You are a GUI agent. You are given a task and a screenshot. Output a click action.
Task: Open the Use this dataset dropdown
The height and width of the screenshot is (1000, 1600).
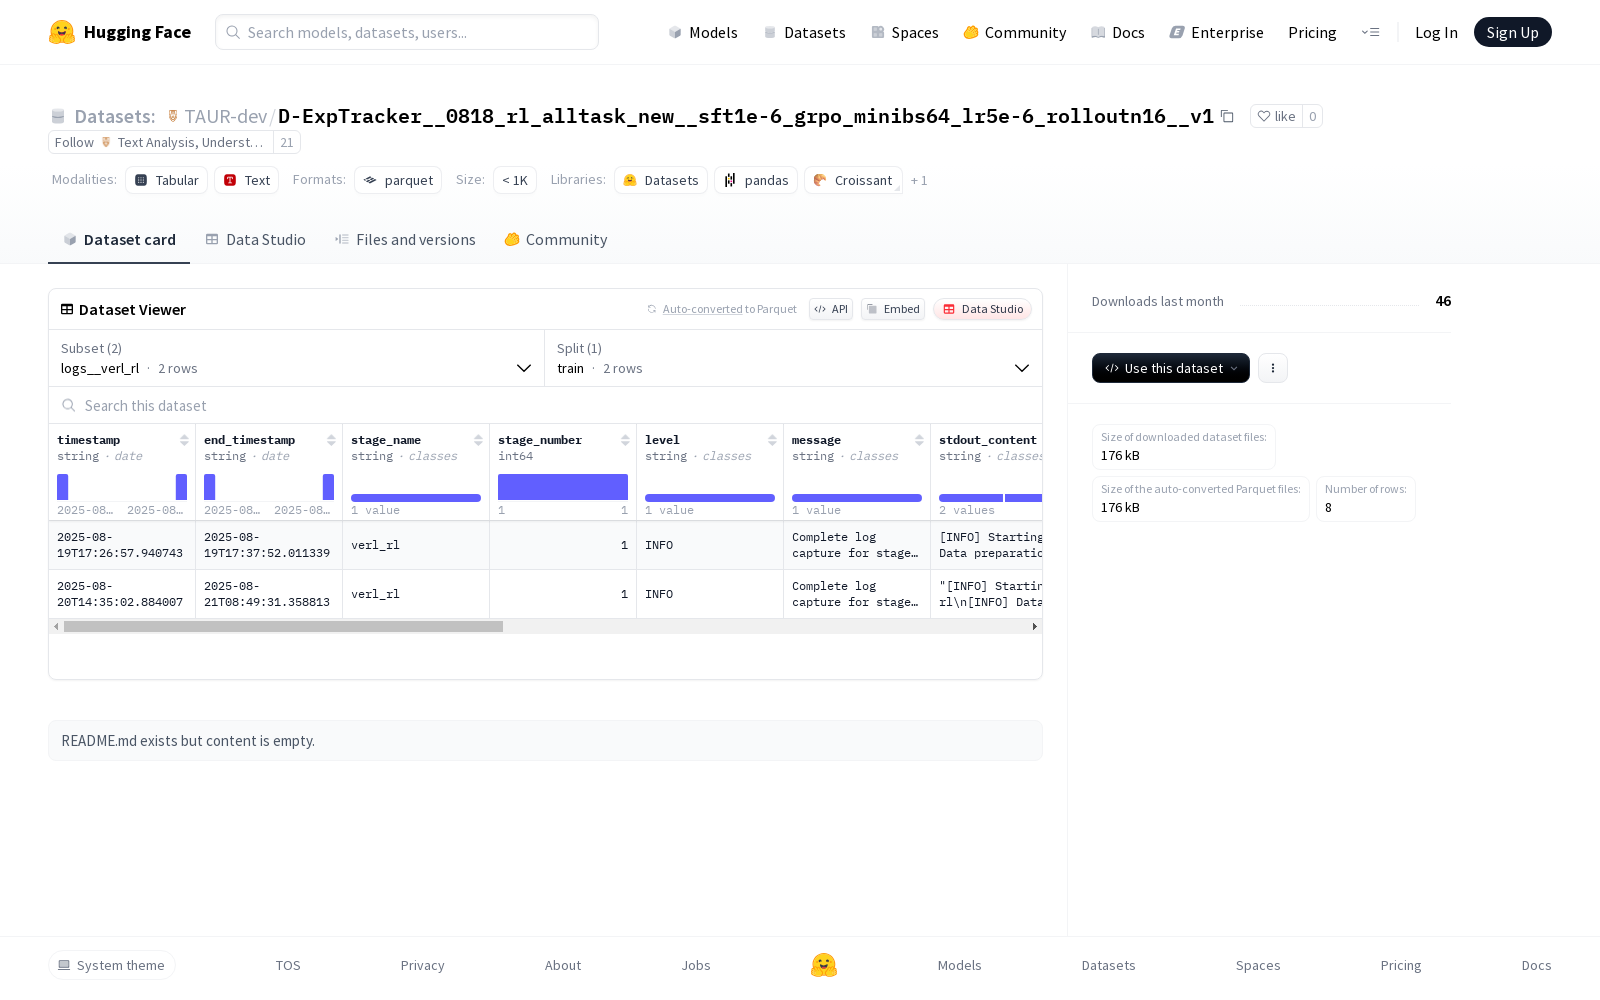click(x=1171, y=368)
